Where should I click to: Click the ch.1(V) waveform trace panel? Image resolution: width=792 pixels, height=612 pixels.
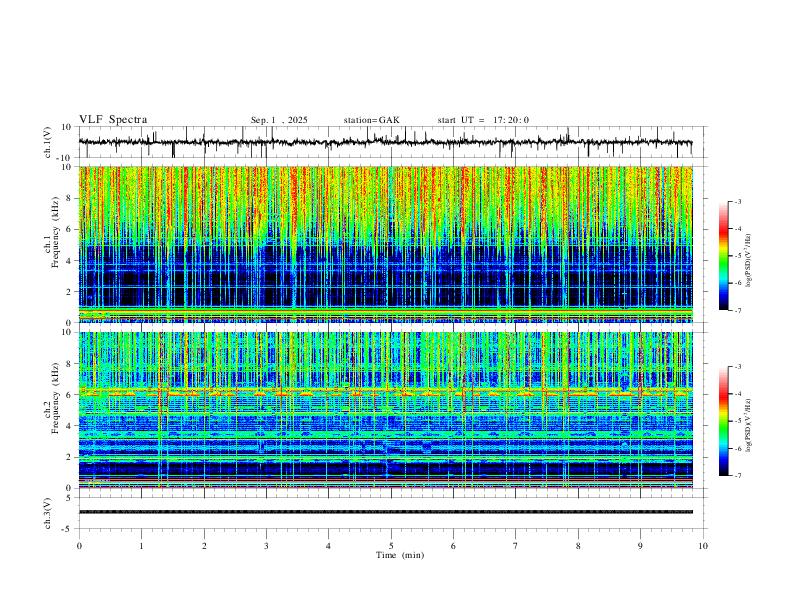click(392, 142)
